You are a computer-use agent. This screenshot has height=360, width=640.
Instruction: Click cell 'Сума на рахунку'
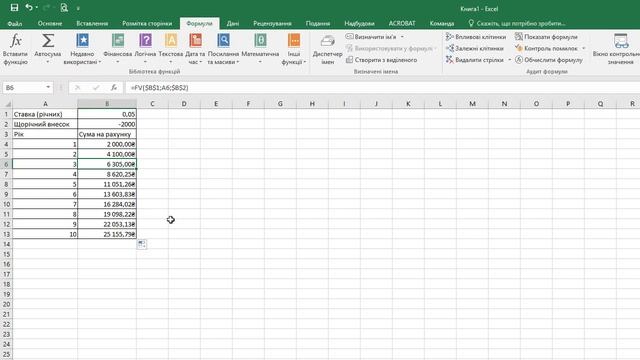107,134
